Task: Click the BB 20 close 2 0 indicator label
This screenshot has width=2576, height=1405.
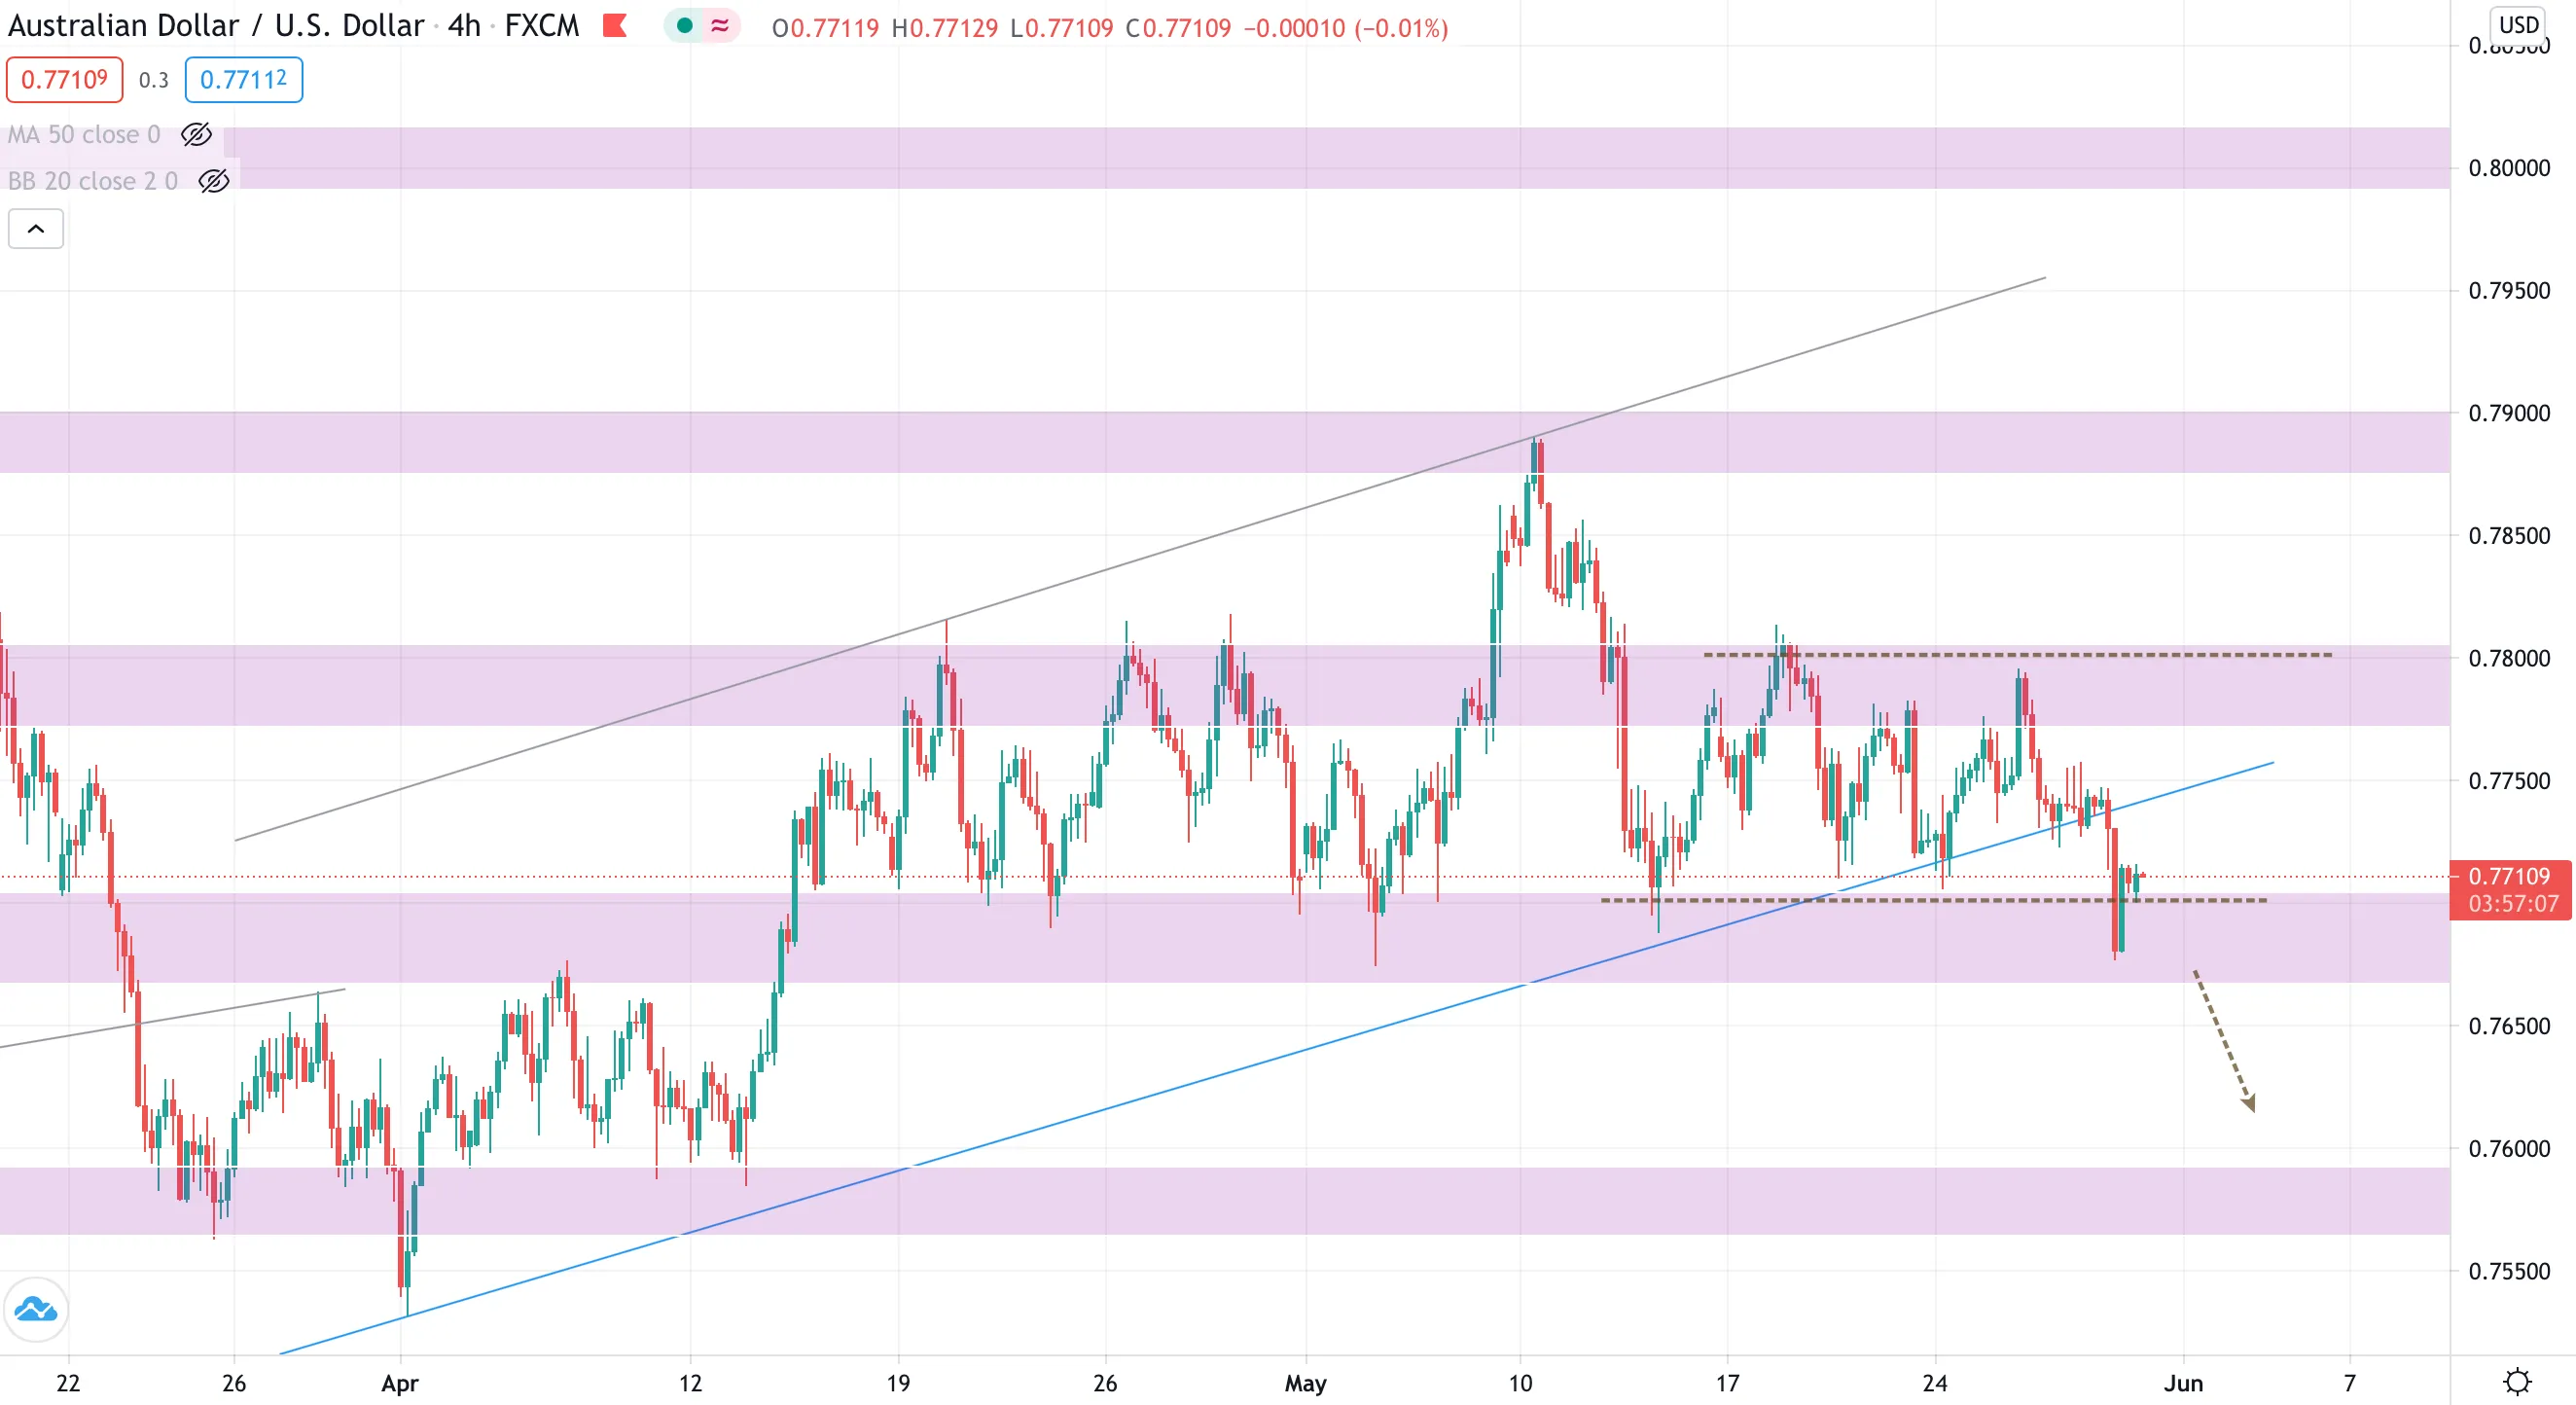Action: click(93, 181)
